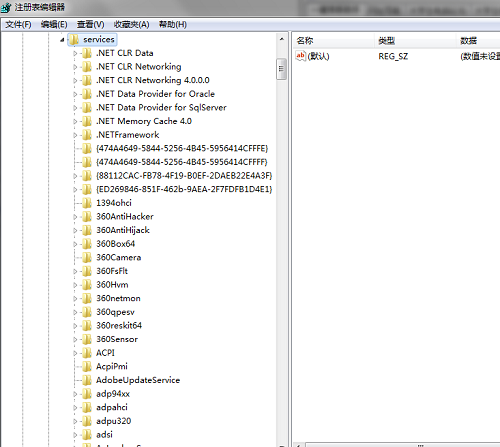The image size is (500, 447).
Task: Open the 收藏夹(A) menu
Action: (131, 25)
